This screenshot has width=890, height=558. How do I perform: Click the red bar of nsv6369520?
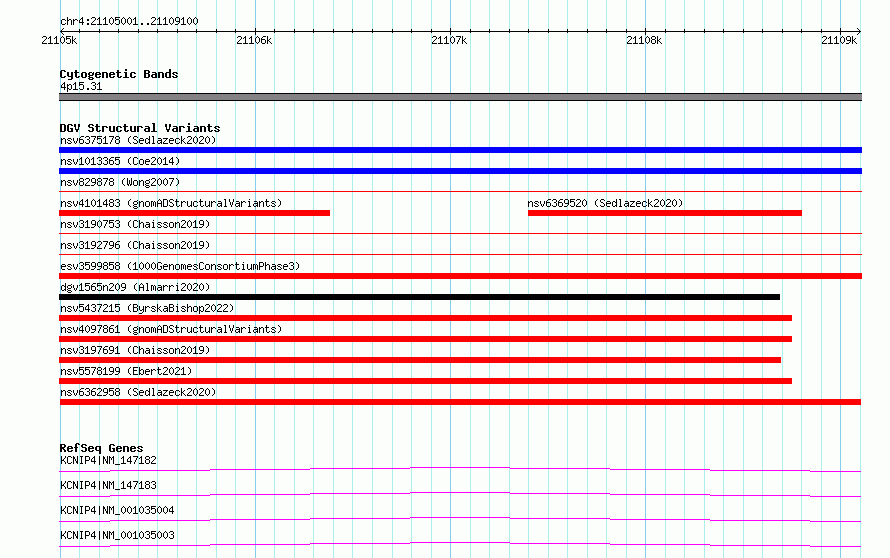click(x=665, y=213)
